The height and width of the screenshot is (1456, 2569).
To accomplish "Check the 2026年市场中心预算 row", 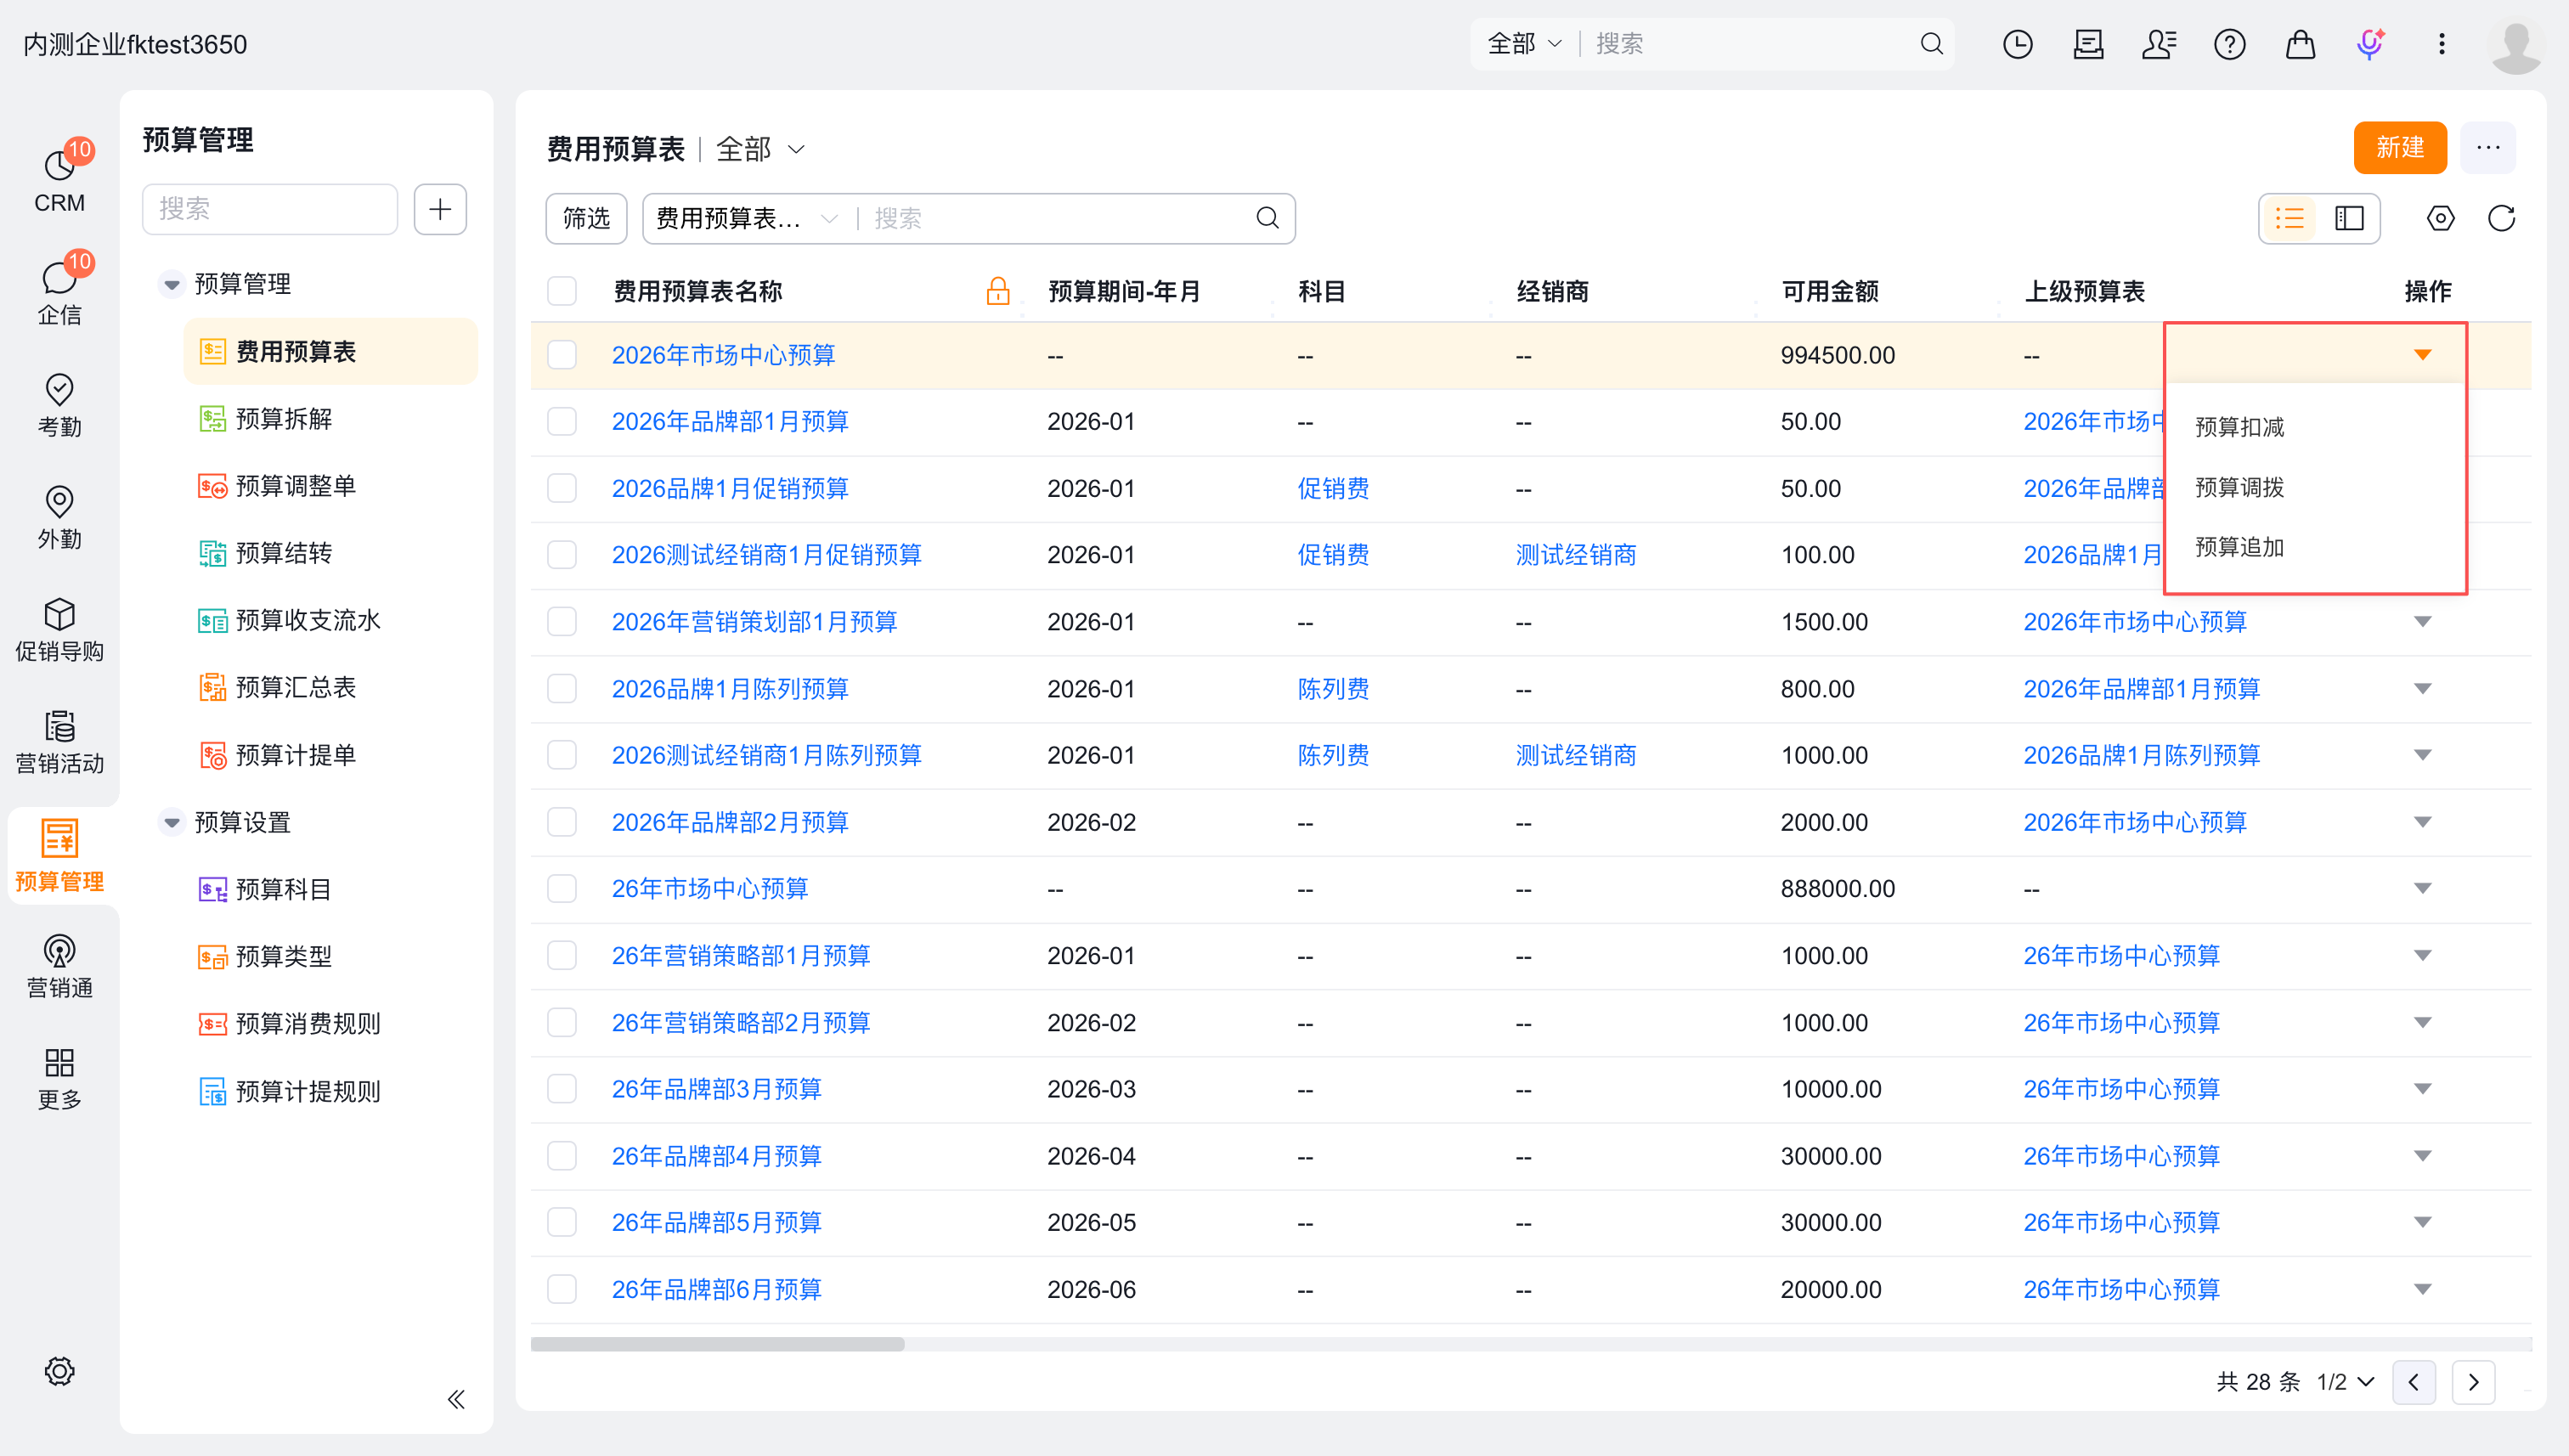I will [562, 355].
